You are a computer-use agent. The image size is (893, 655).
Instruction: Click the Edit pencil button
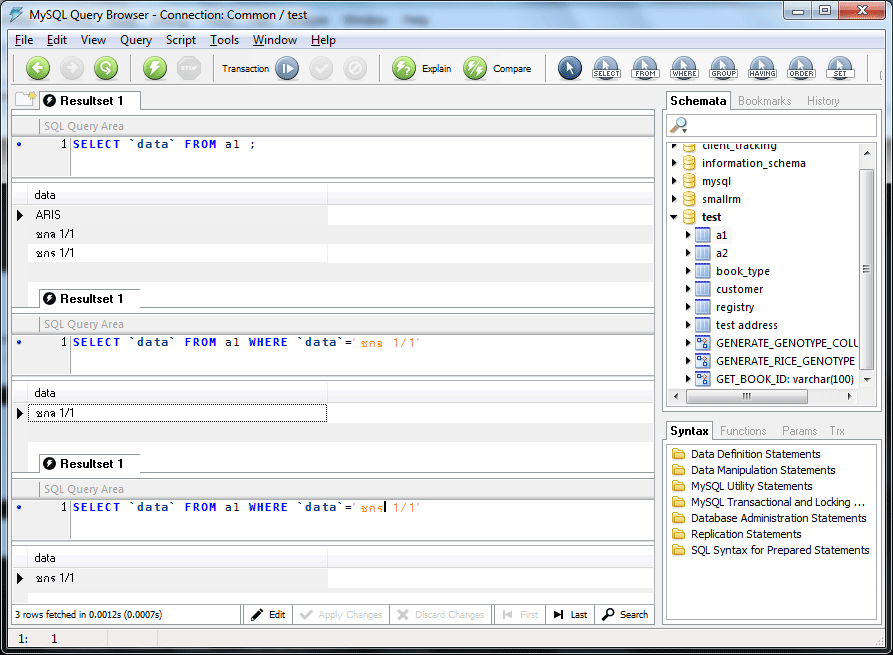pos(268,615)
